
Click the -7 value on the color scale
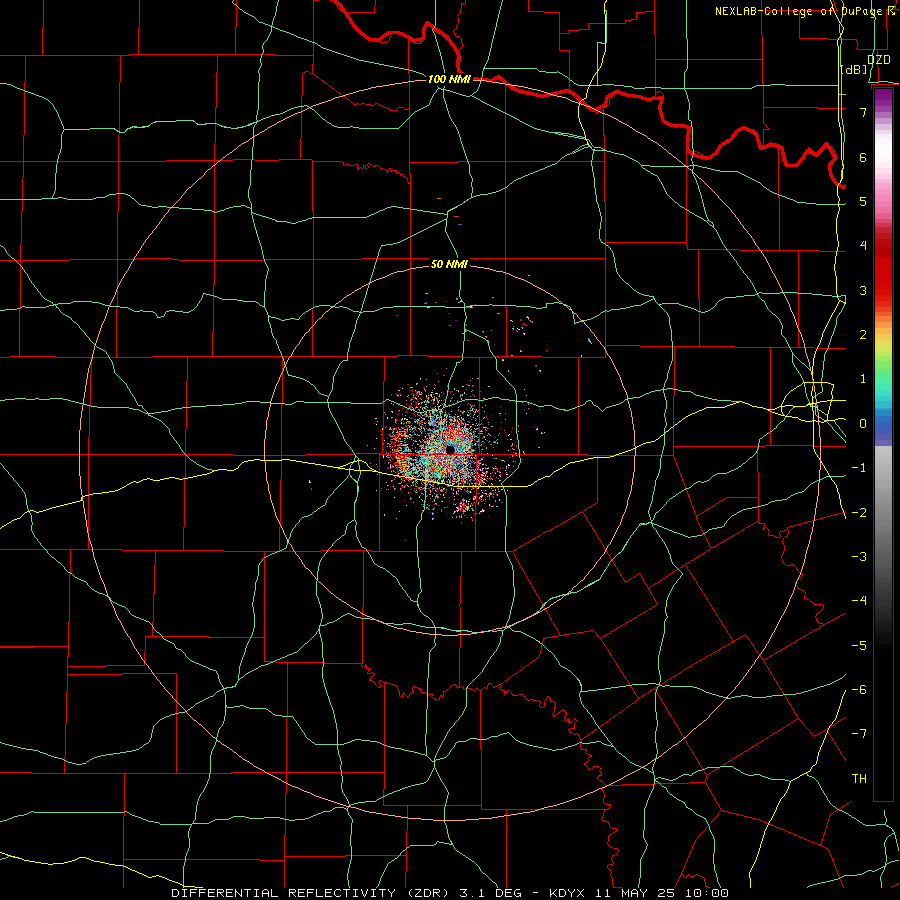859,734
